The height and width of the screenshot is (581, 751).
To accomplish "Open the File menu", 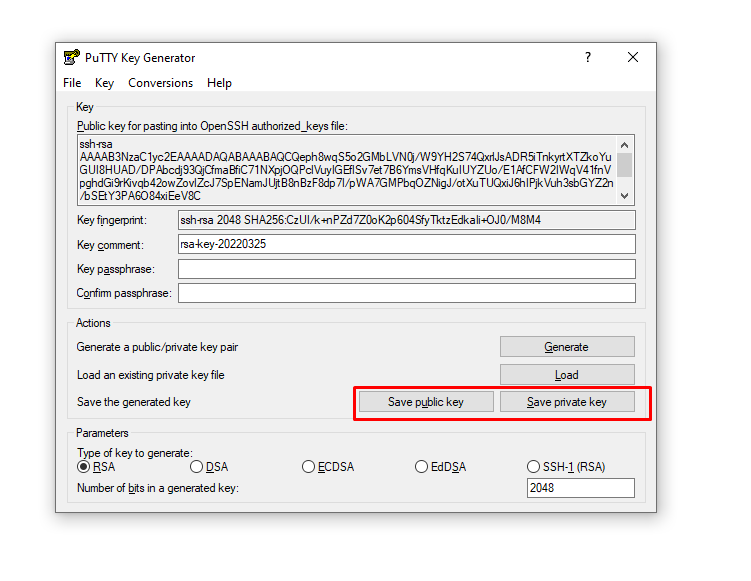I will point(72,83).
